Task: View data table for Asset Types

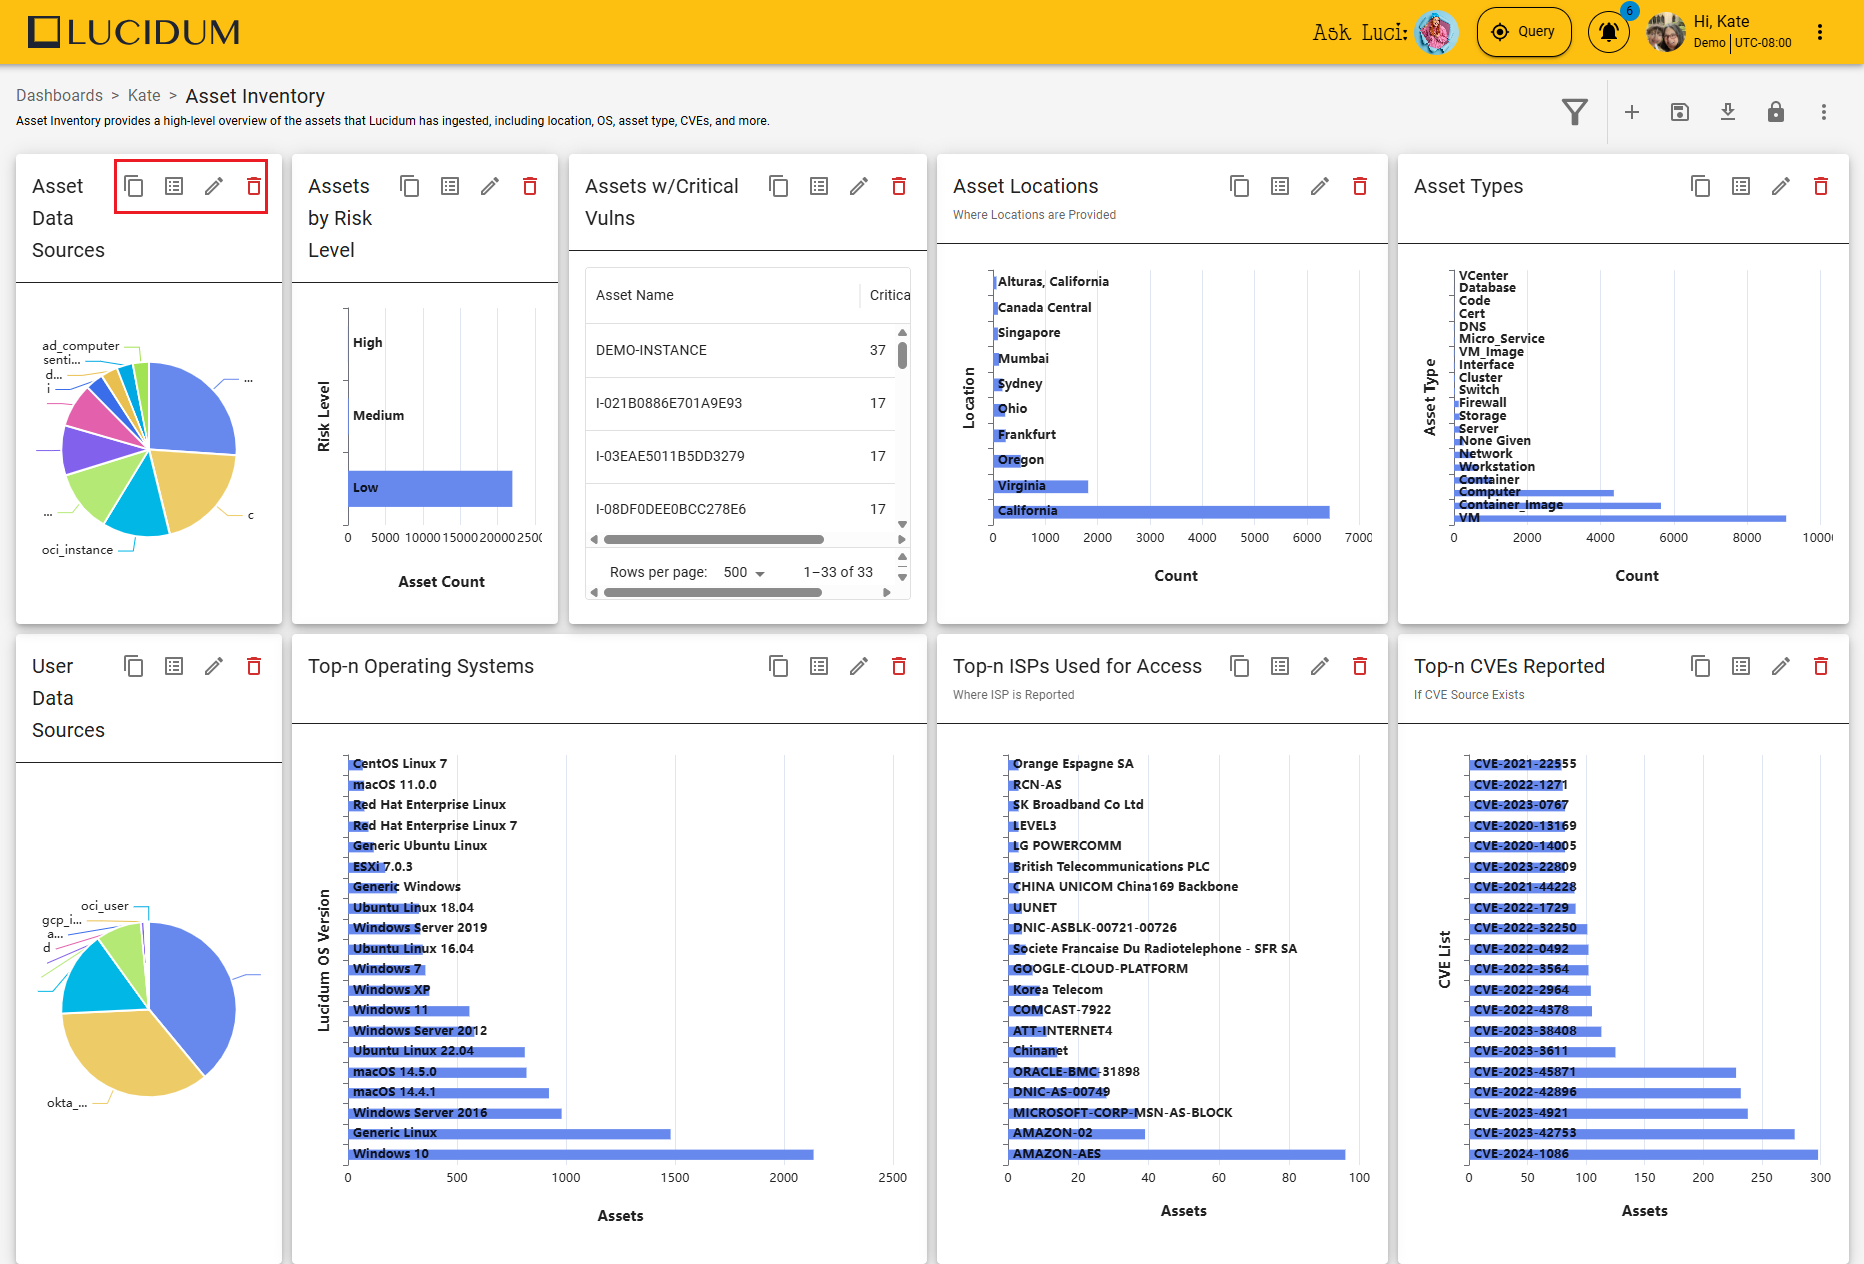Action: tap(1741, 186)
